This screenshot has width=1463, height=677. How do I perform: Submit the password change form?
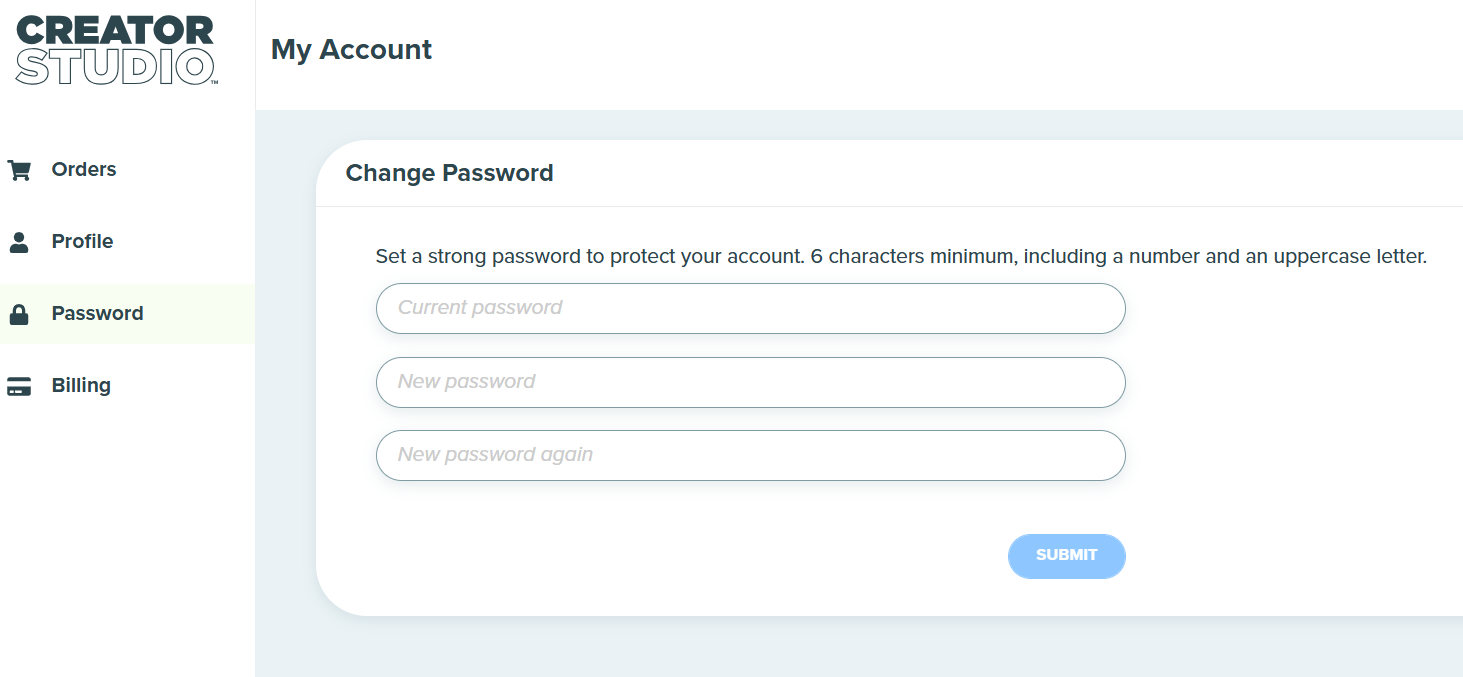pos(1066,556)
